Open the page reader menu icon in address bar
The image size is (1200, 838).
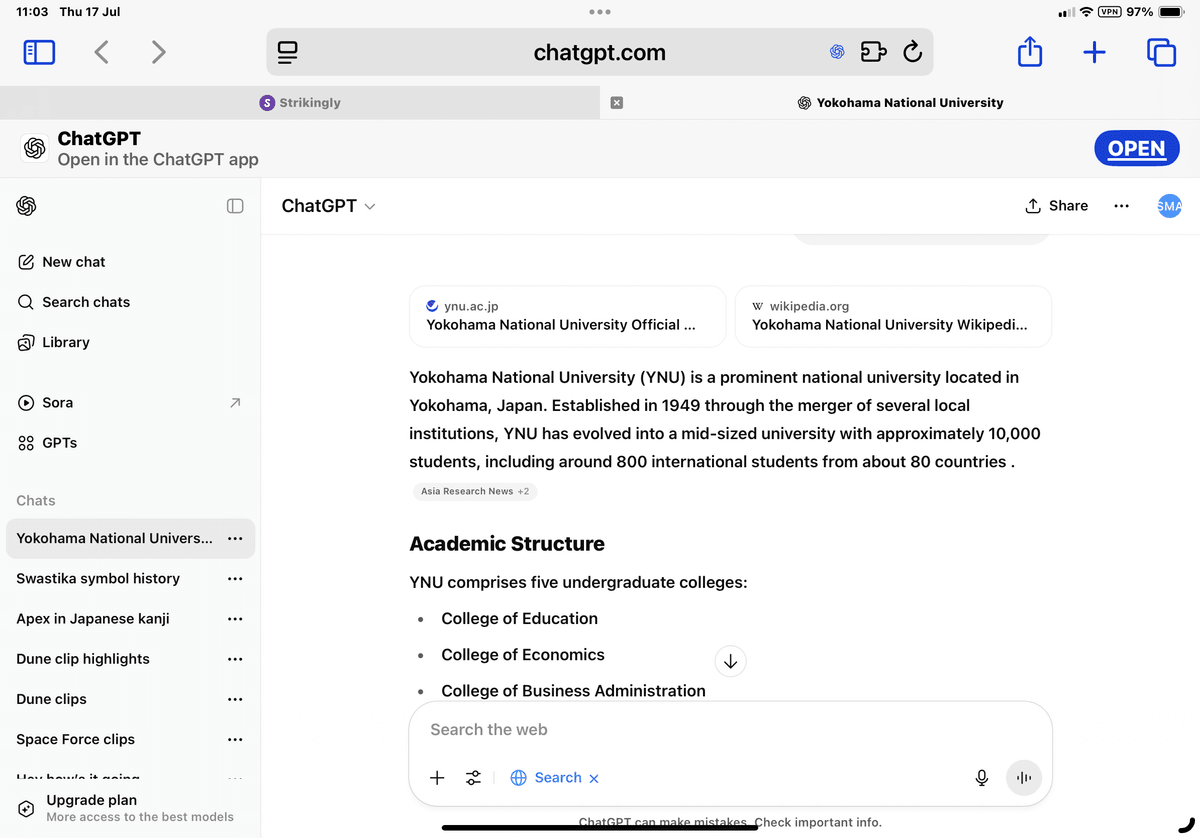pyautogui.click(x=288, y=52)
